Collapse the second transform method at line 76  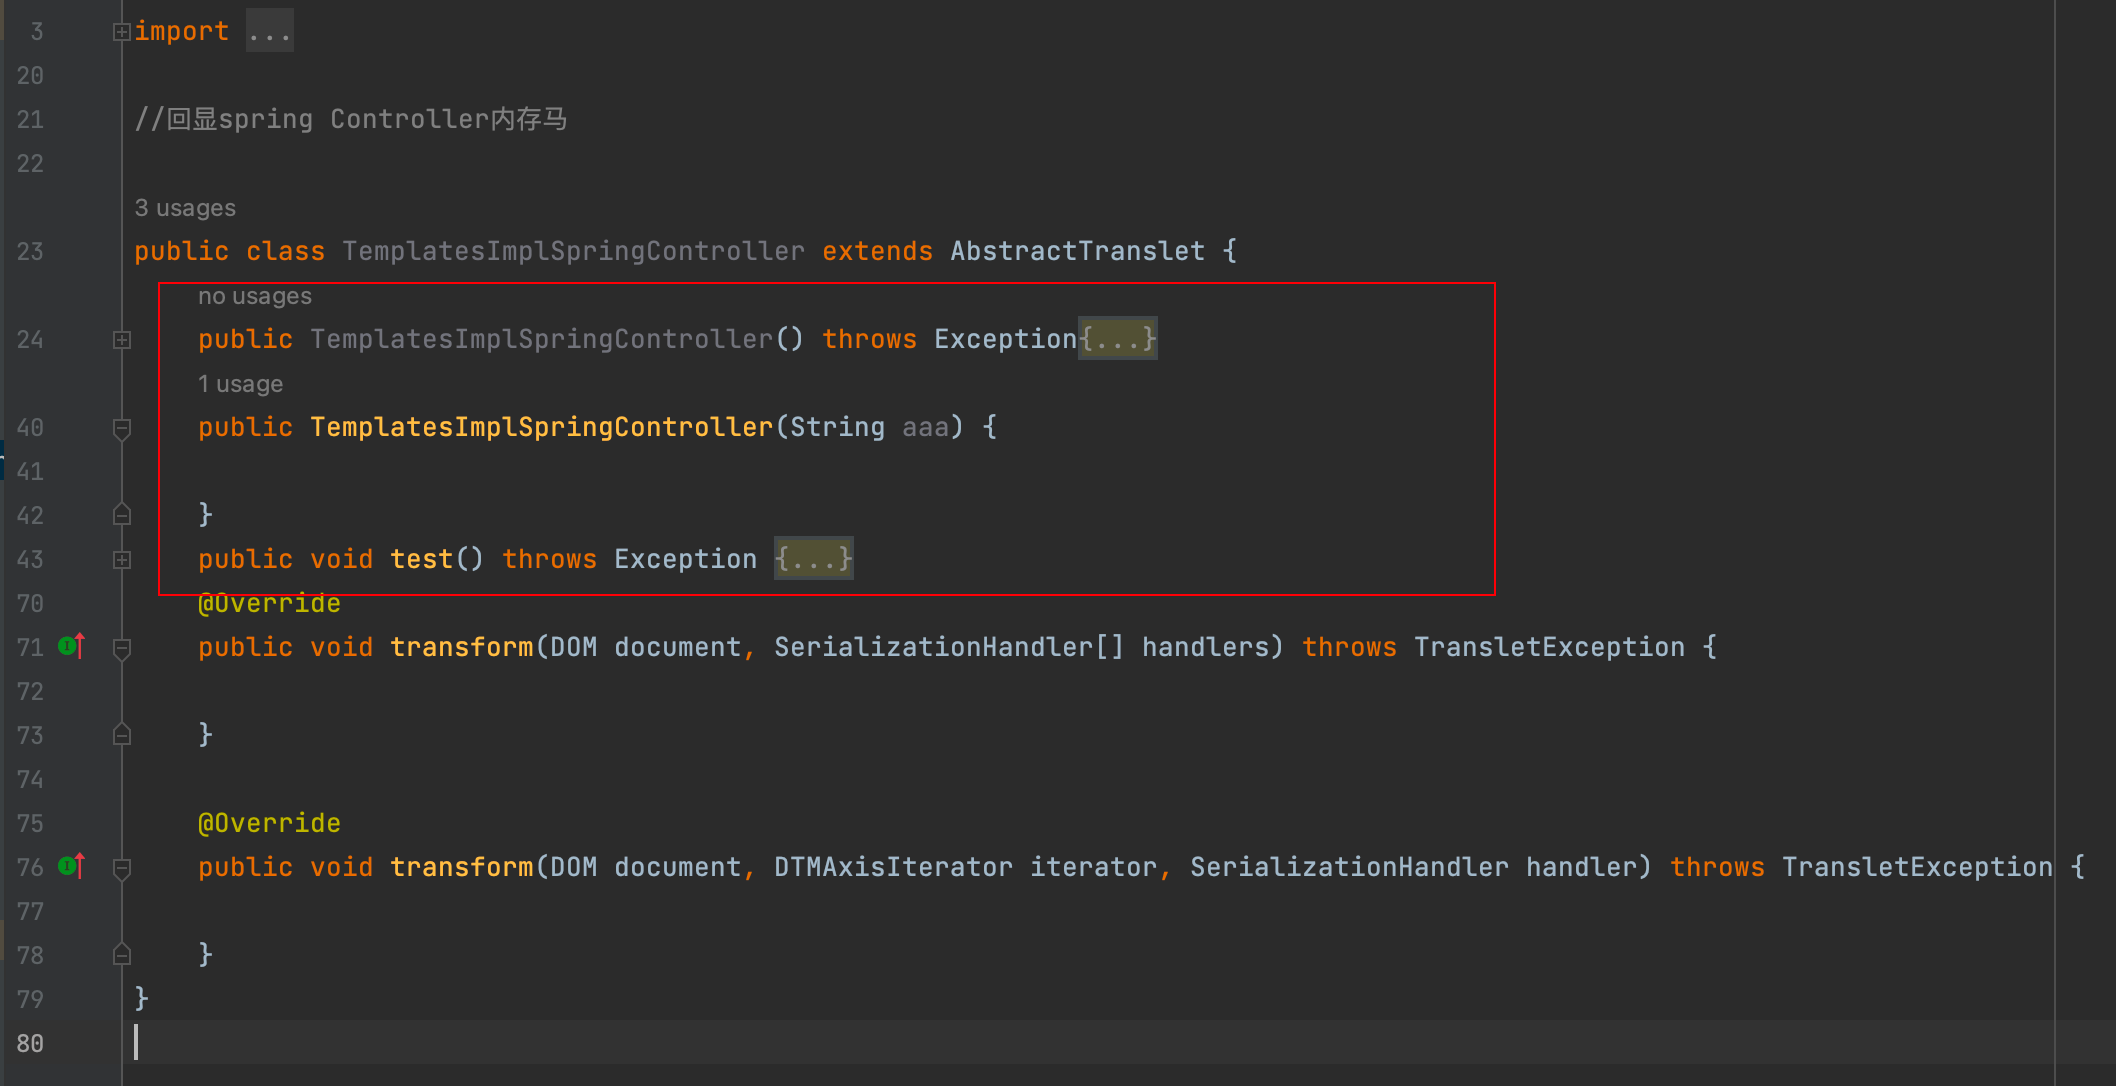[122, 868]
